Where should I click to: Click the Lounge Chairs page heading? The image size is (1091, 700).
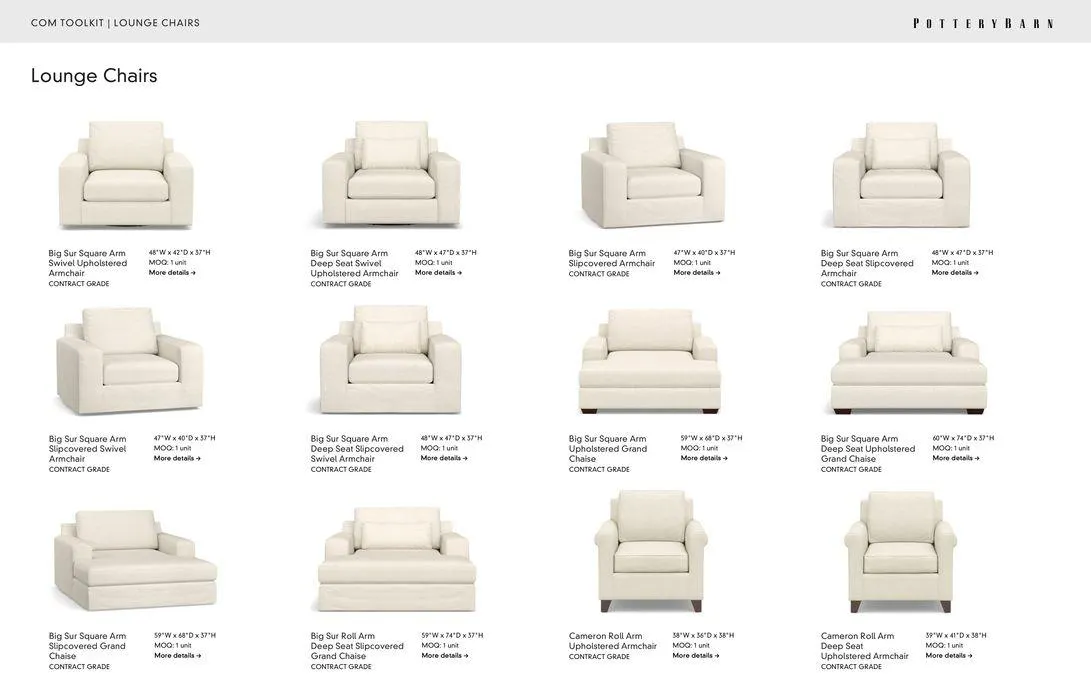[94, 76]
